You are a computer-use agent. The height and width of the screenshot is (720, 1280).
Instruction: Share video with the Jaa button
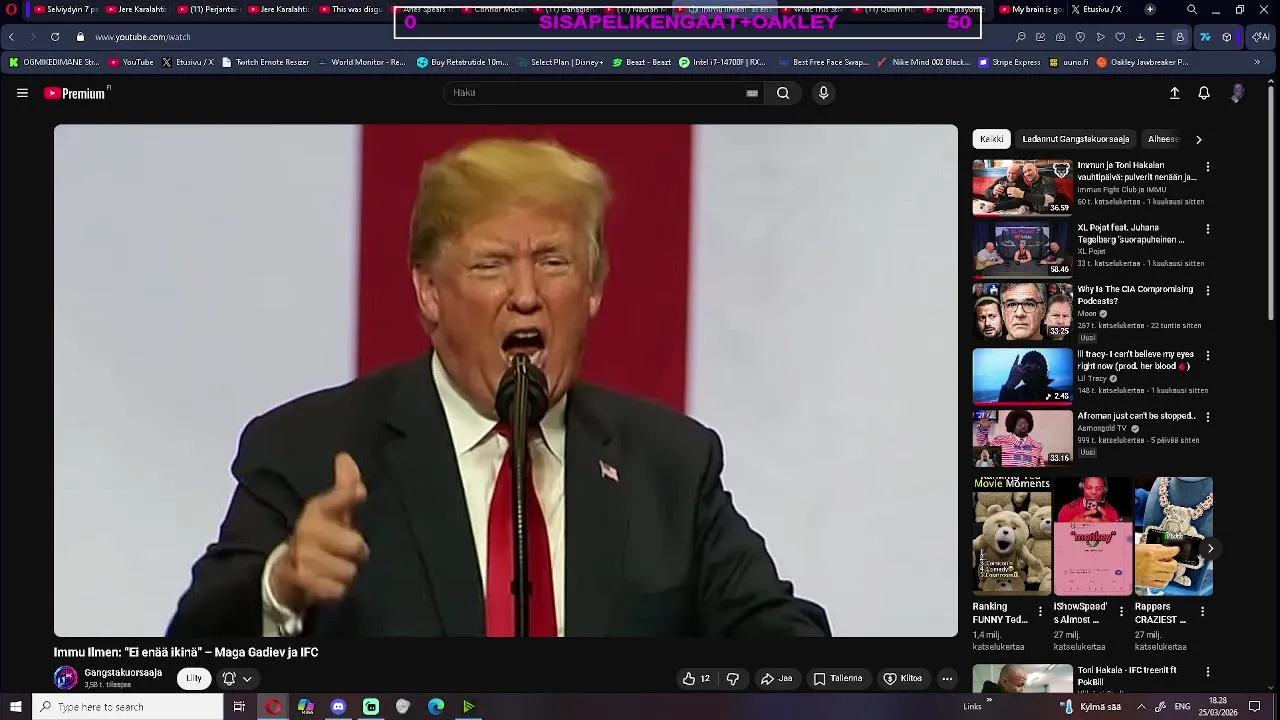[x=777, y=678]
